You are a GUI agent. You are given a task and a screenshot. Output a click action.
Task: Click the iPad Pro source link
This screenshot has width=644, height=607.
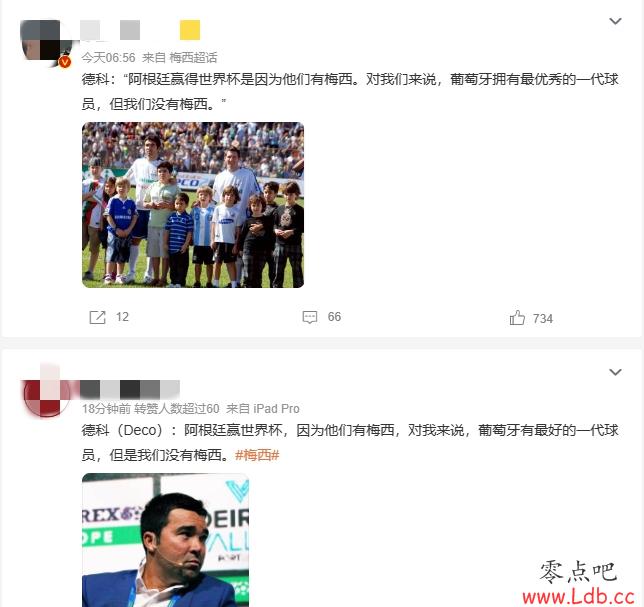point(276,409)
